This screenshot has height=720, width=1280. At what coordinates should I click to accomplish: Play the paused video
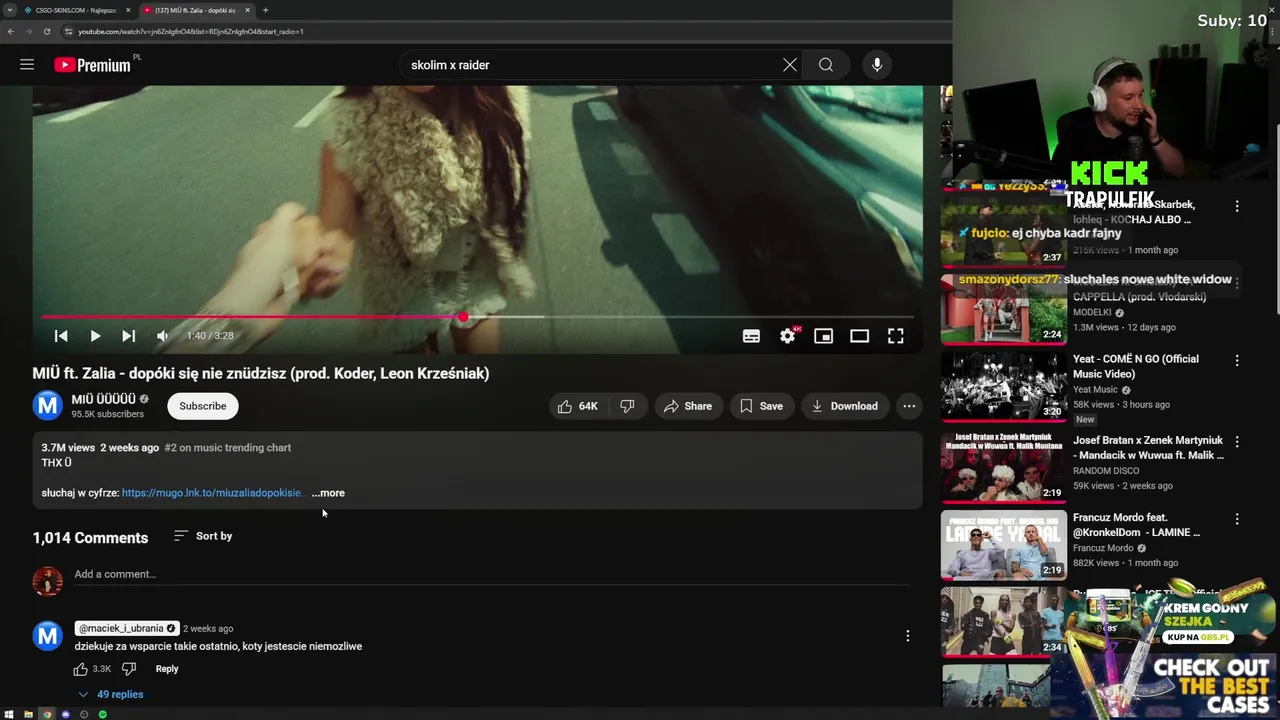pos(95,336)
